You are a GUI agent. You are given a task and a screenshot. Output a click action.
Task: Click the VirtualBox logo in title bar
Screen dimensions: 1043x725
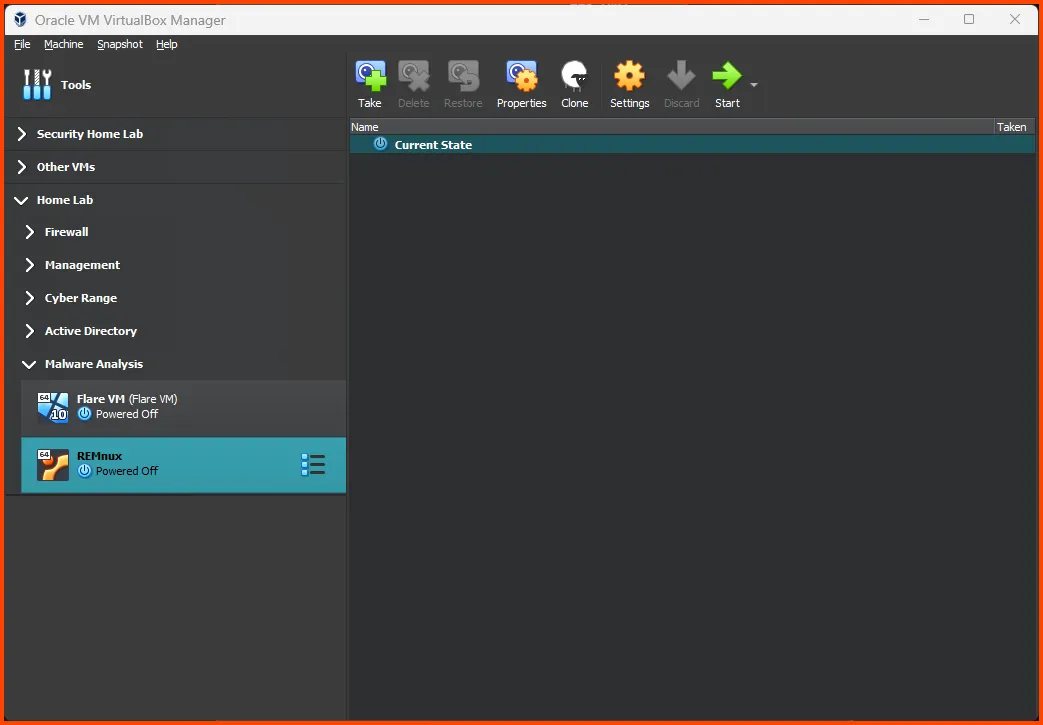click(x=21, y=19)
